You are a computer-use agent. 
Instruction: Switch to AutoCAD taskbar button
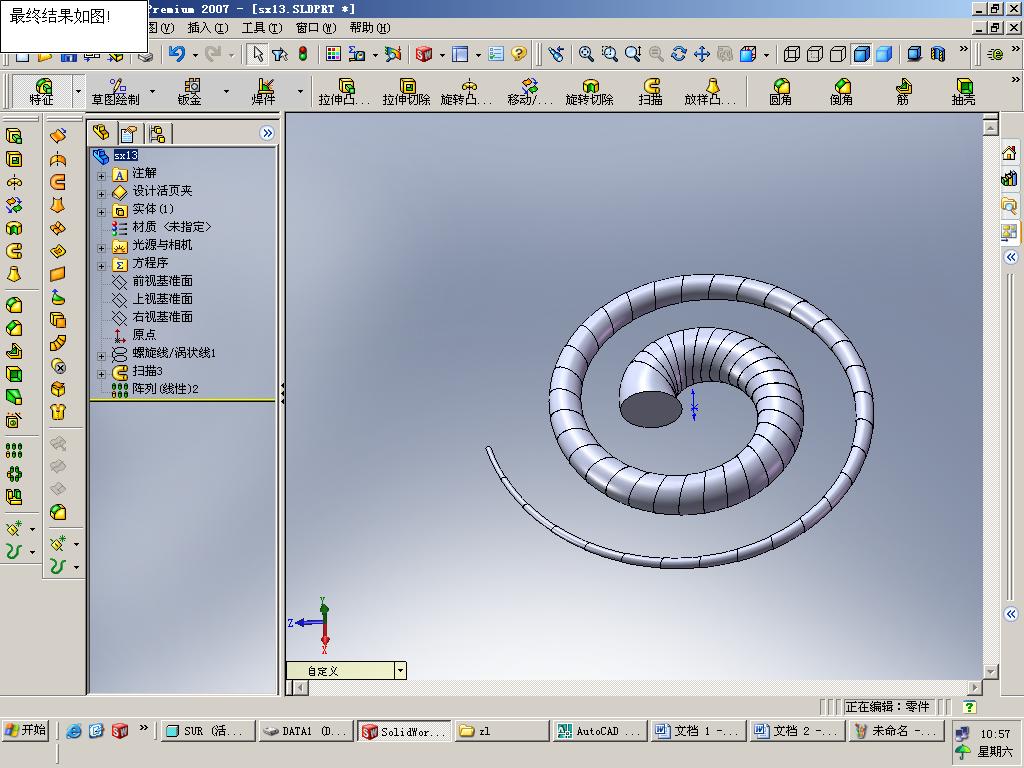600,731
